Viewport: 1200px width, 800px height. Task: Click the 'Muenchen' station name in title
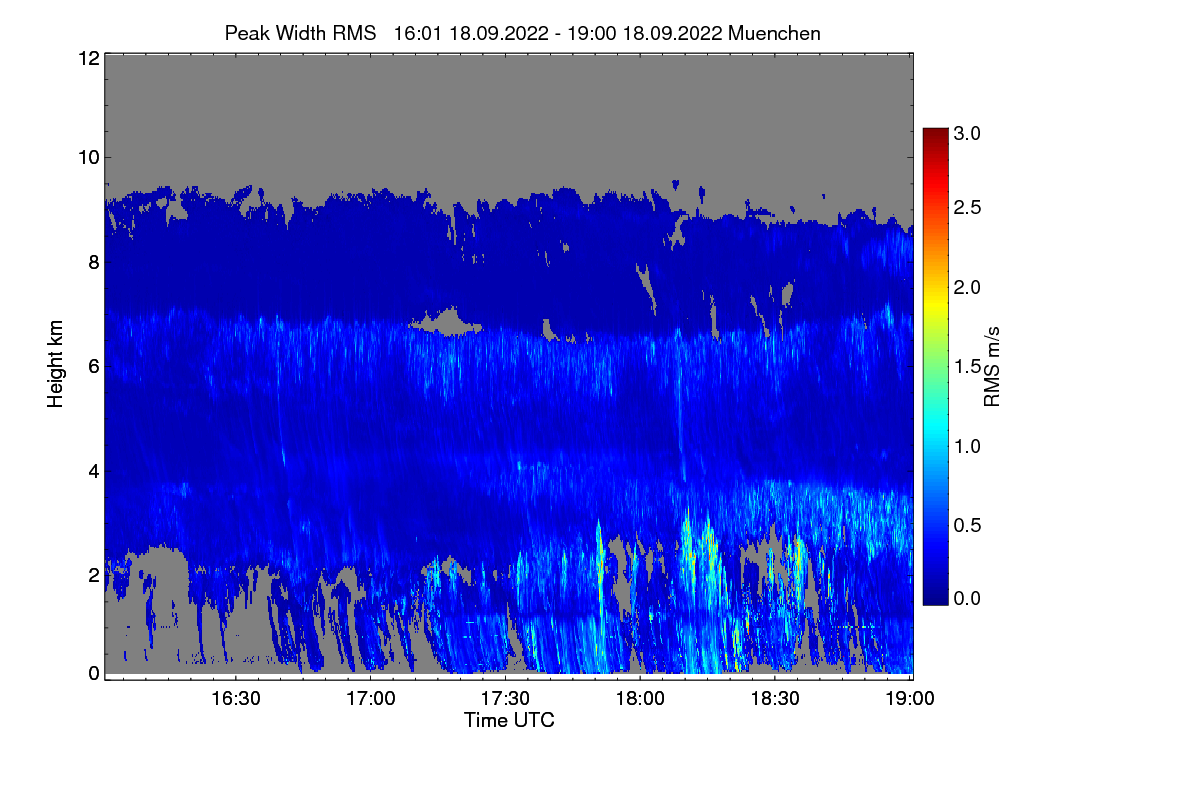[775, 33]
